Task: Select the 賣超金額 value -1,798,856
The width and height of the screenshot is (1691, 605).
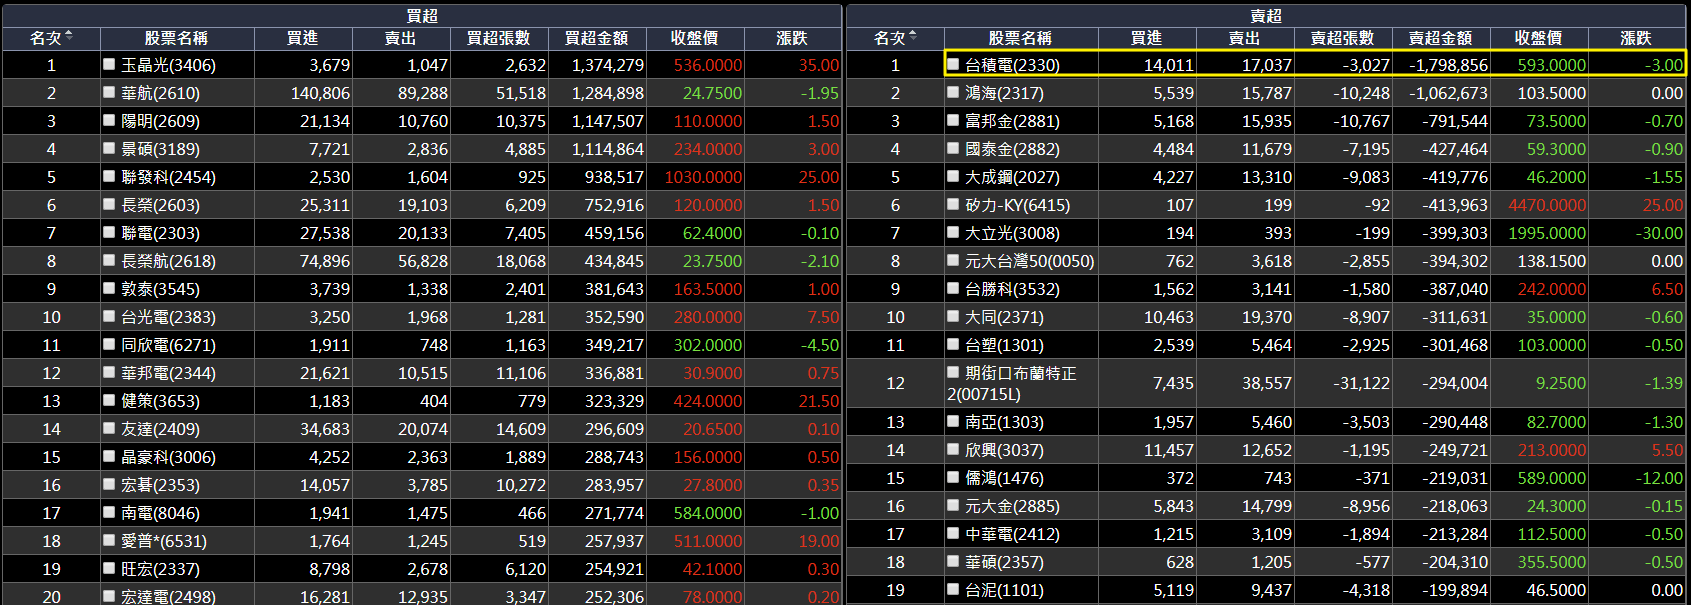Action: coord(1449,65)
